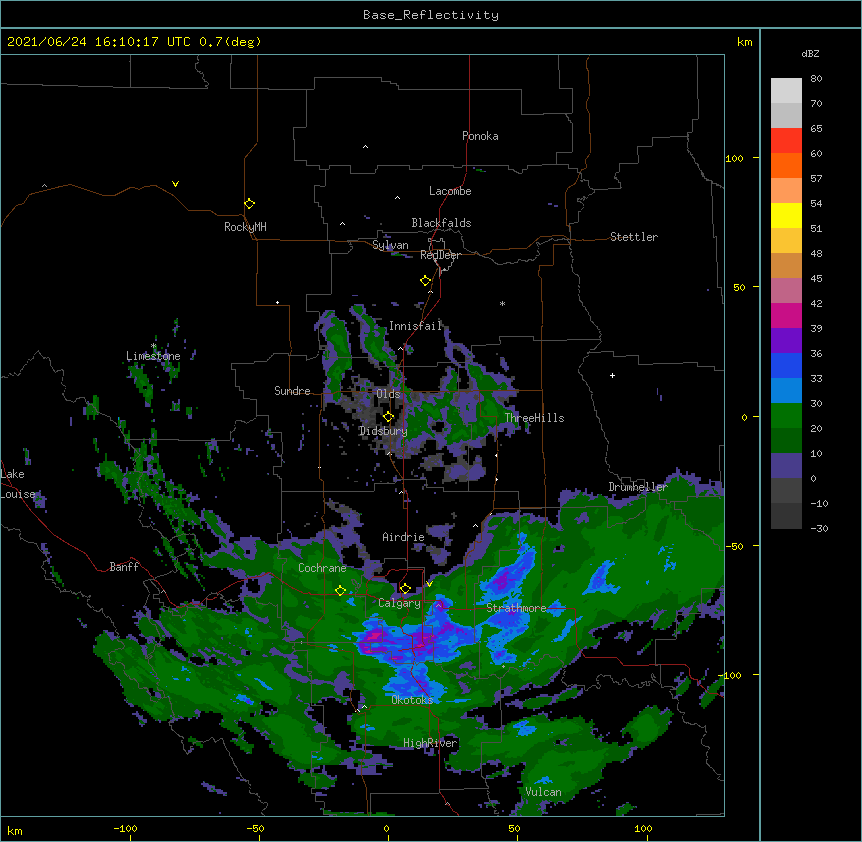Click the red 65–60 dBZ legend swatch
Image resolution: width=862 pixels, height=842 pixels.
[x=786, y=141]
